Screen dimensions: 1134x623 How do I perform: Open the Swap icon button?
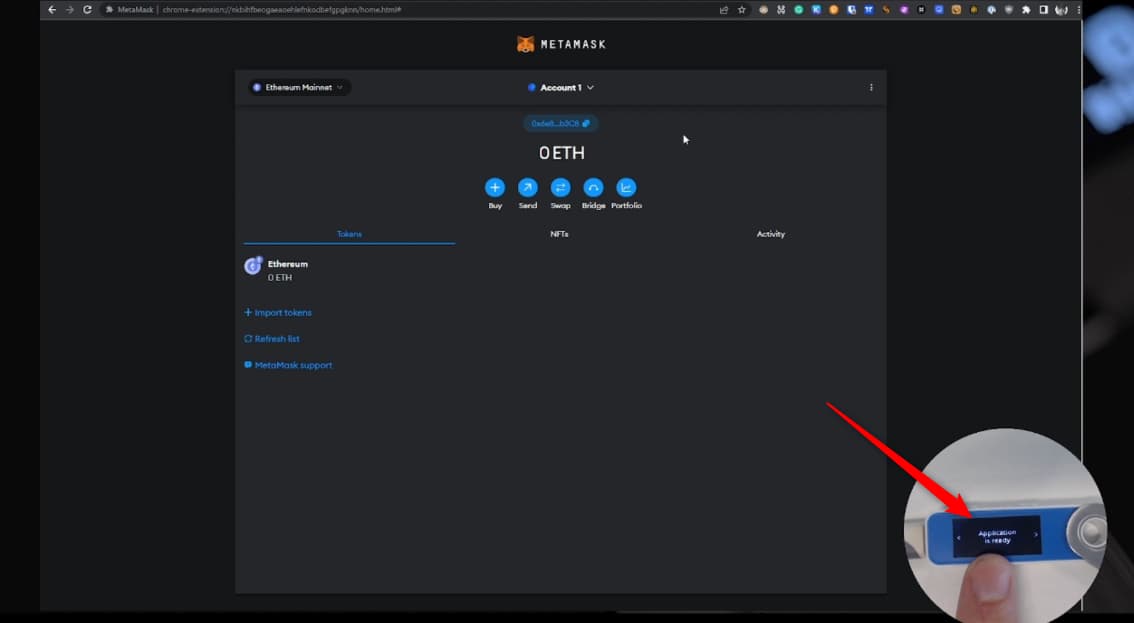560,188
